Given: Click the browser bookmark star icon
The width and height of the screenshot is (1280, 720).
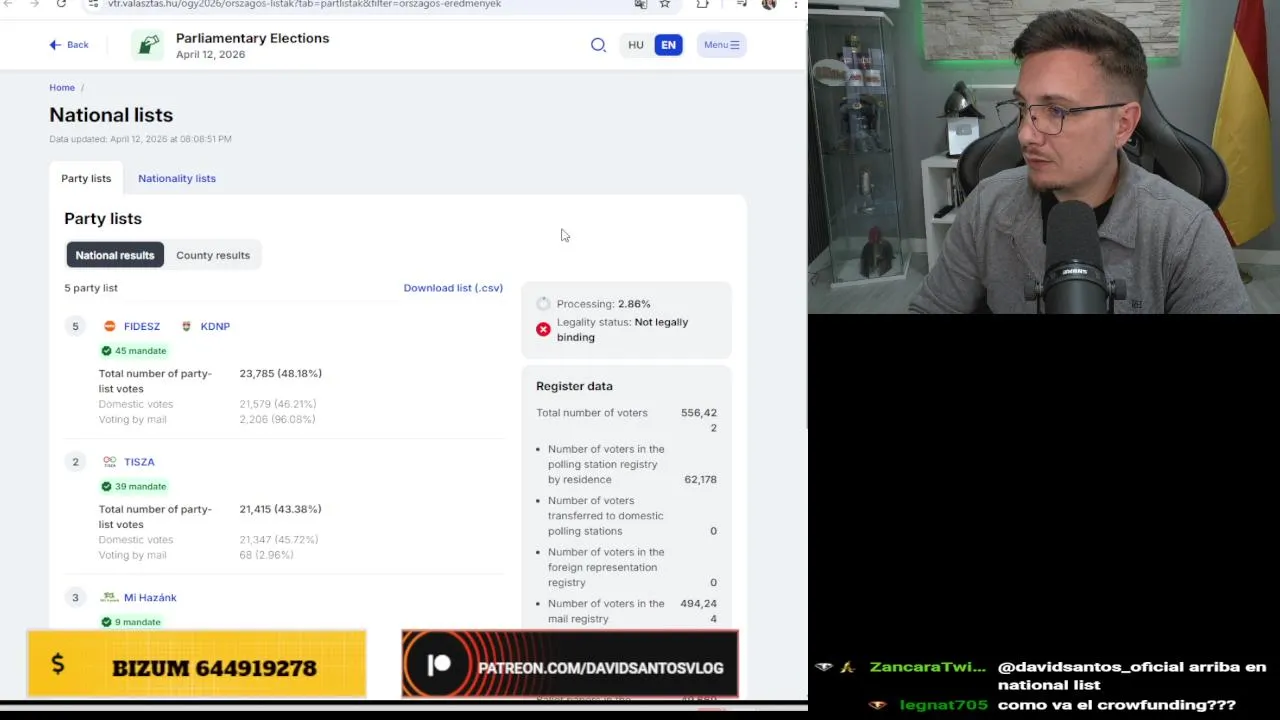Looking at the screenshot, I should [665, 4].
